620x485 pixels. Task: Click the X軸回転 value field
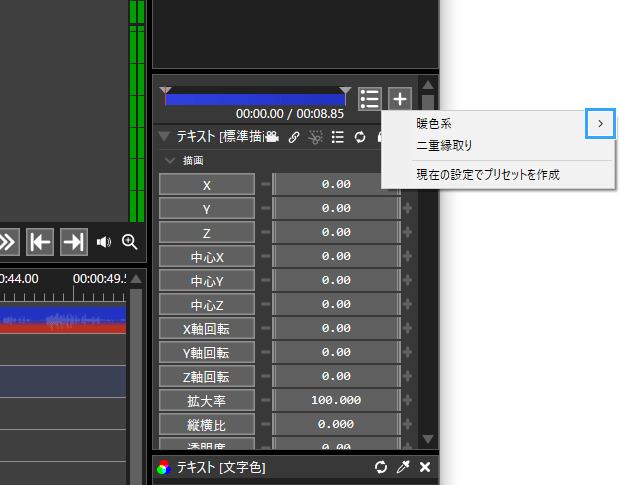pos(336,328)
